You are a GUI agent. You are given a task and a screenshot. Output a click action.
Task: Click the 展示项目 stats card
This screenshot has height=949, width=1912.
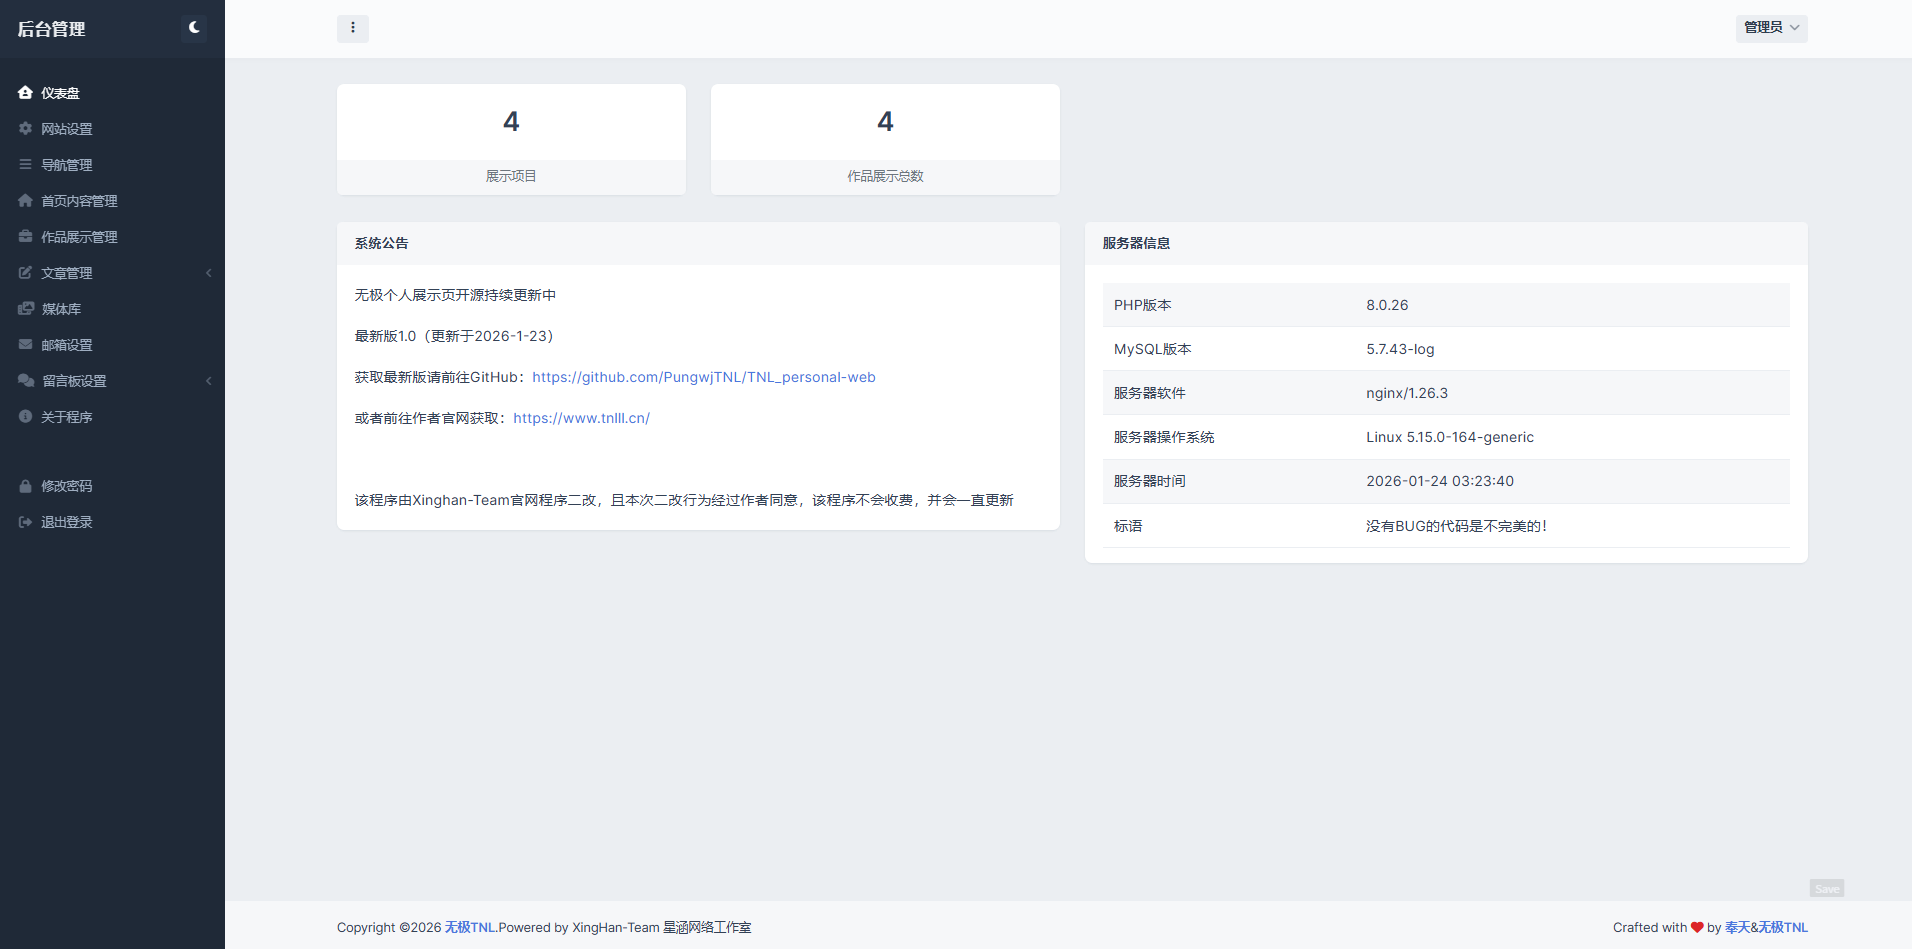tap(511, 139)
